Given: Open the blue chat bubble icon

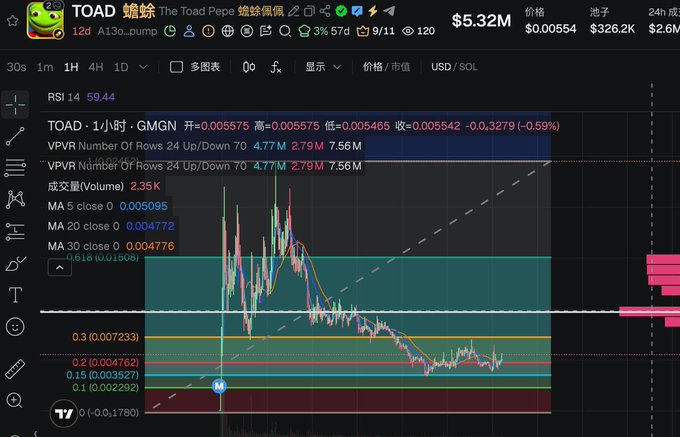Looking at the screenshot, I should (357, 11).
